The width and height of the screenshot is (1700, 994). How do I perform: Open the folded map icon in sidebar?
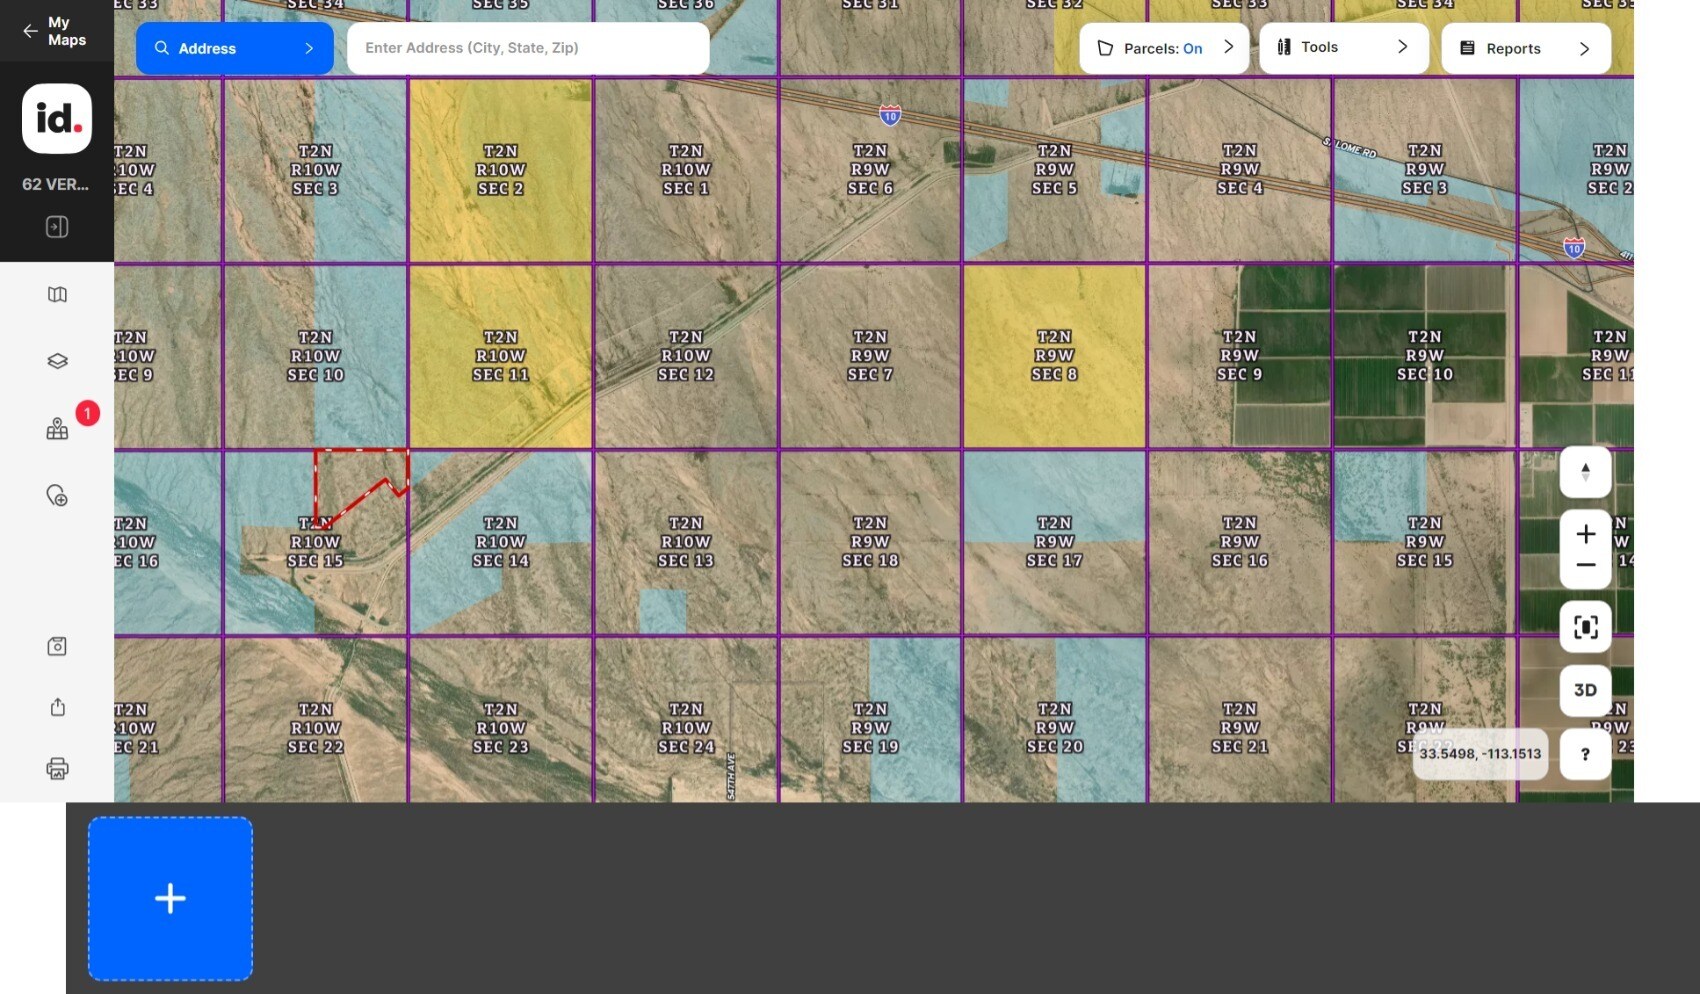pyautogui.click(x=57, y=294)
